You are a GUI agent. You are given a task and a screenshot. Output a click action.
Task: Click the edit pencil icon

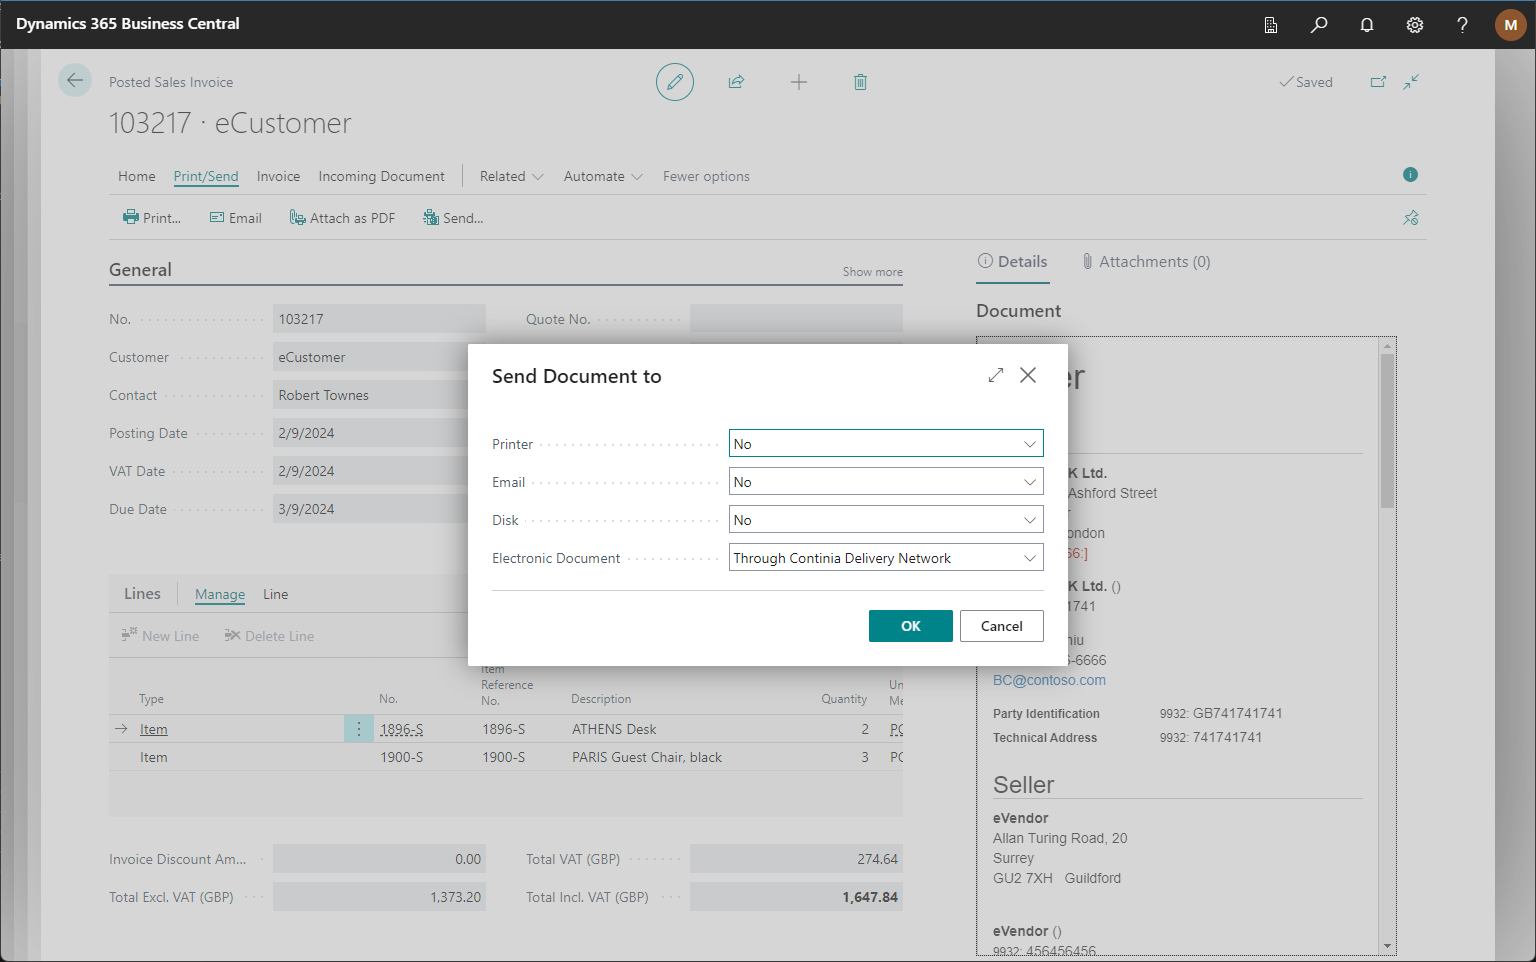(675, 82)
